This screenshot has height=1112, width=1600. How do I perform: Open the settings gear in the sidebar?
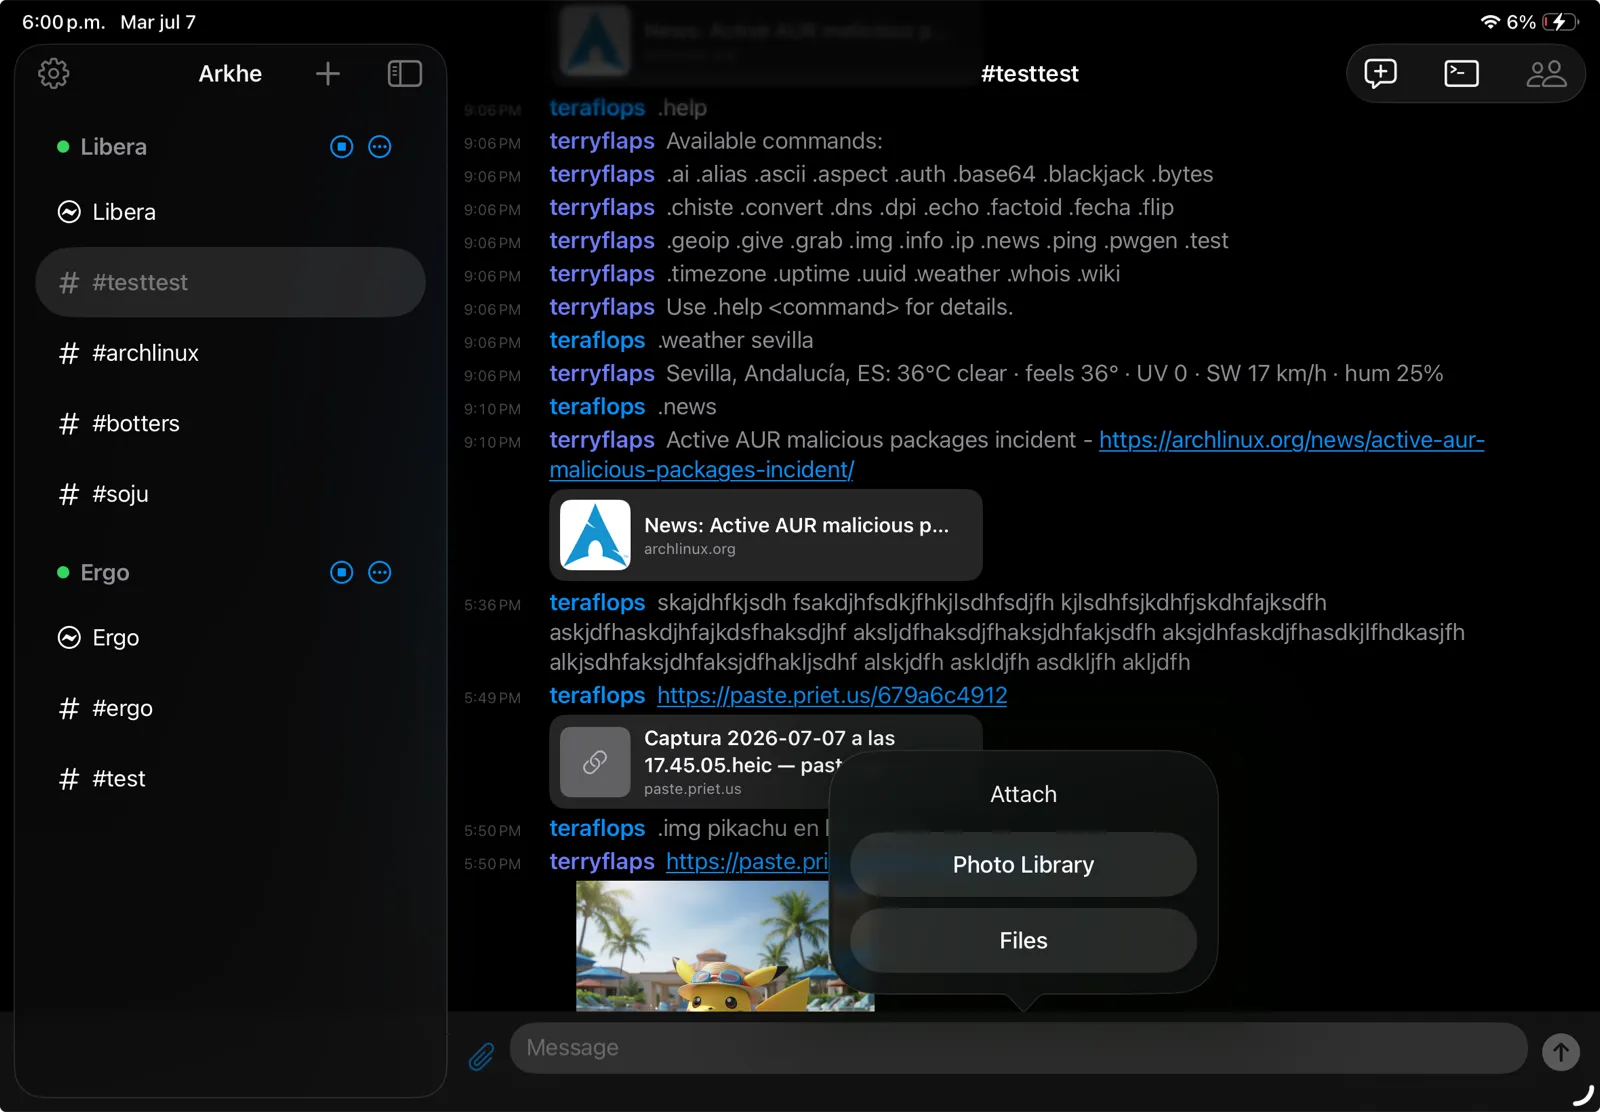coord(54,73)
